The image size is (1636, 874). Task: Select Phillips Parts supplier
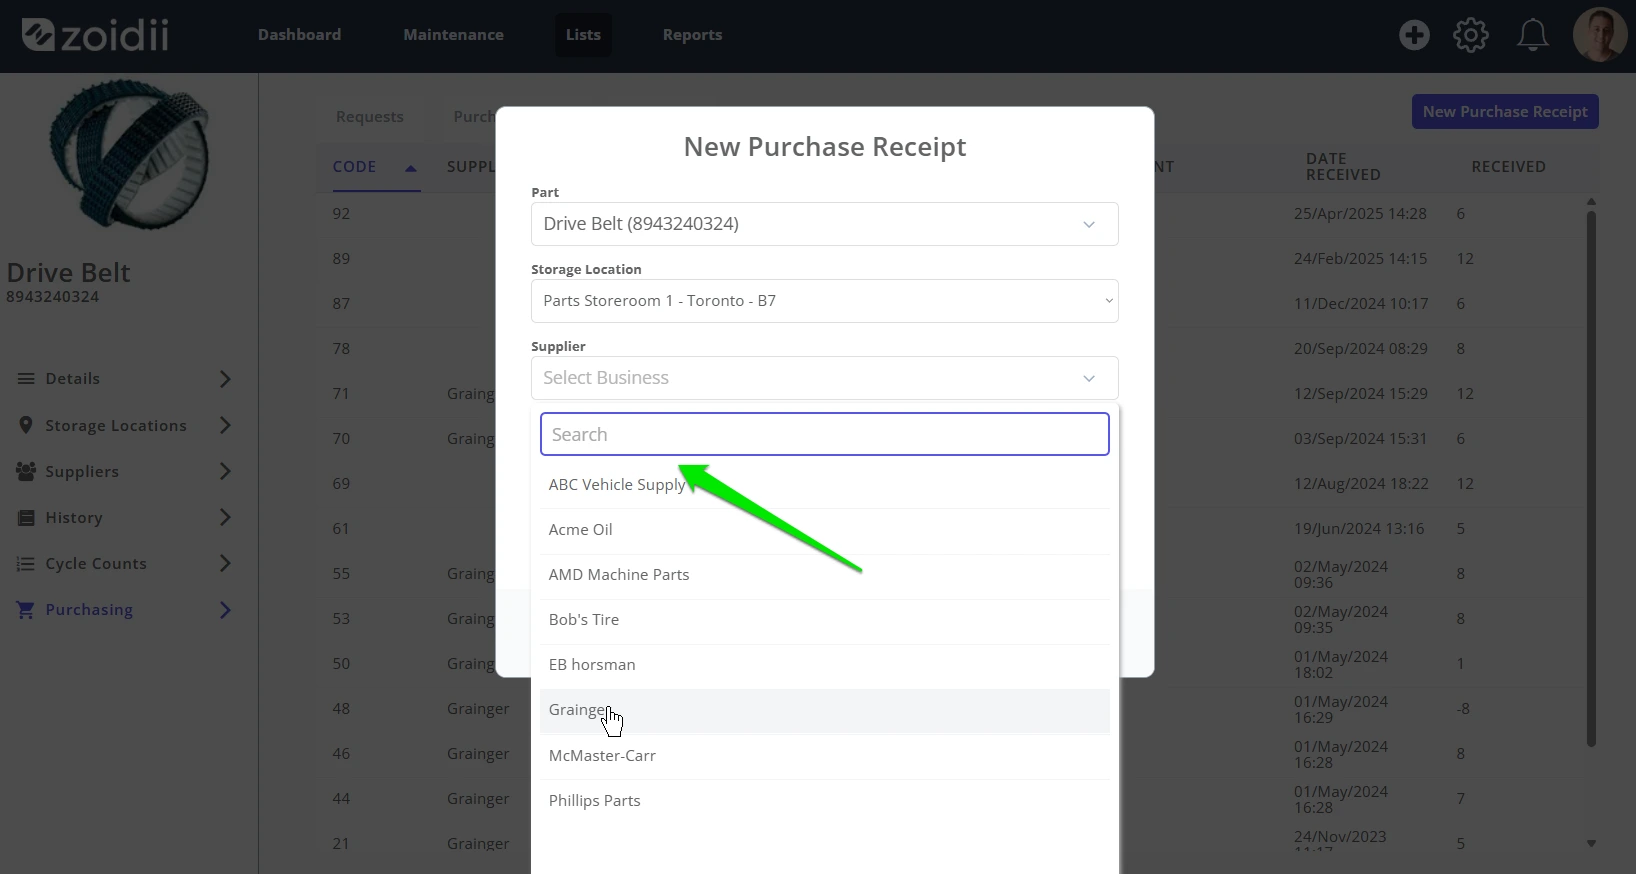(x=824, y=801)
